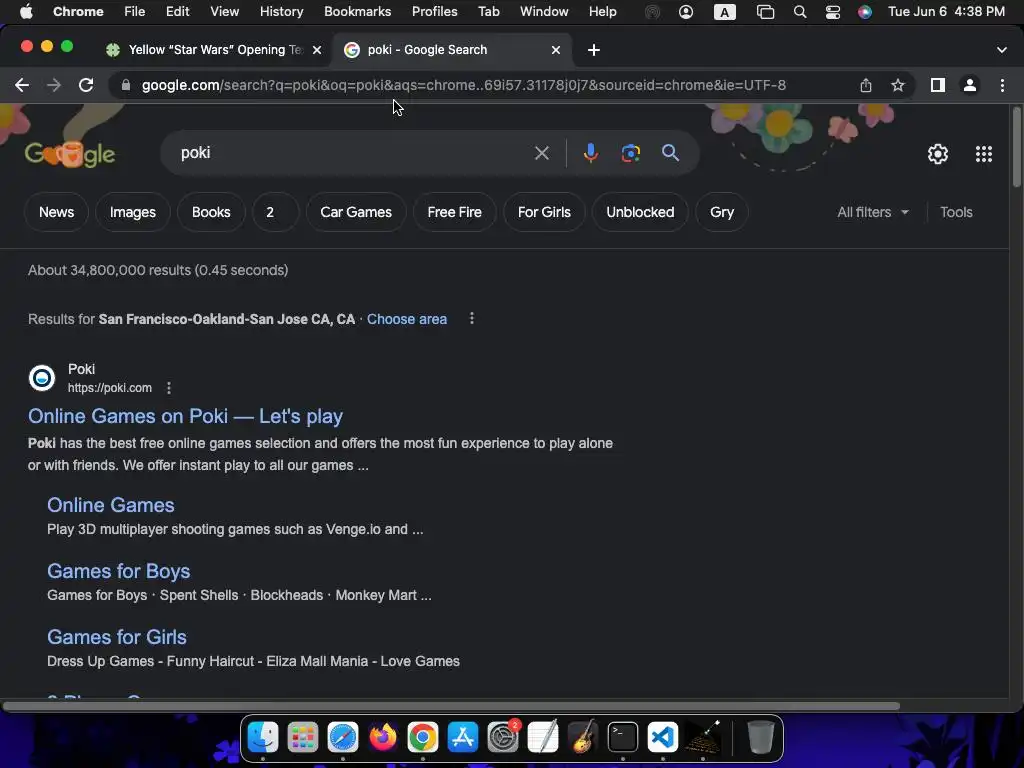Filter results by Images

[x=133, y=212]
